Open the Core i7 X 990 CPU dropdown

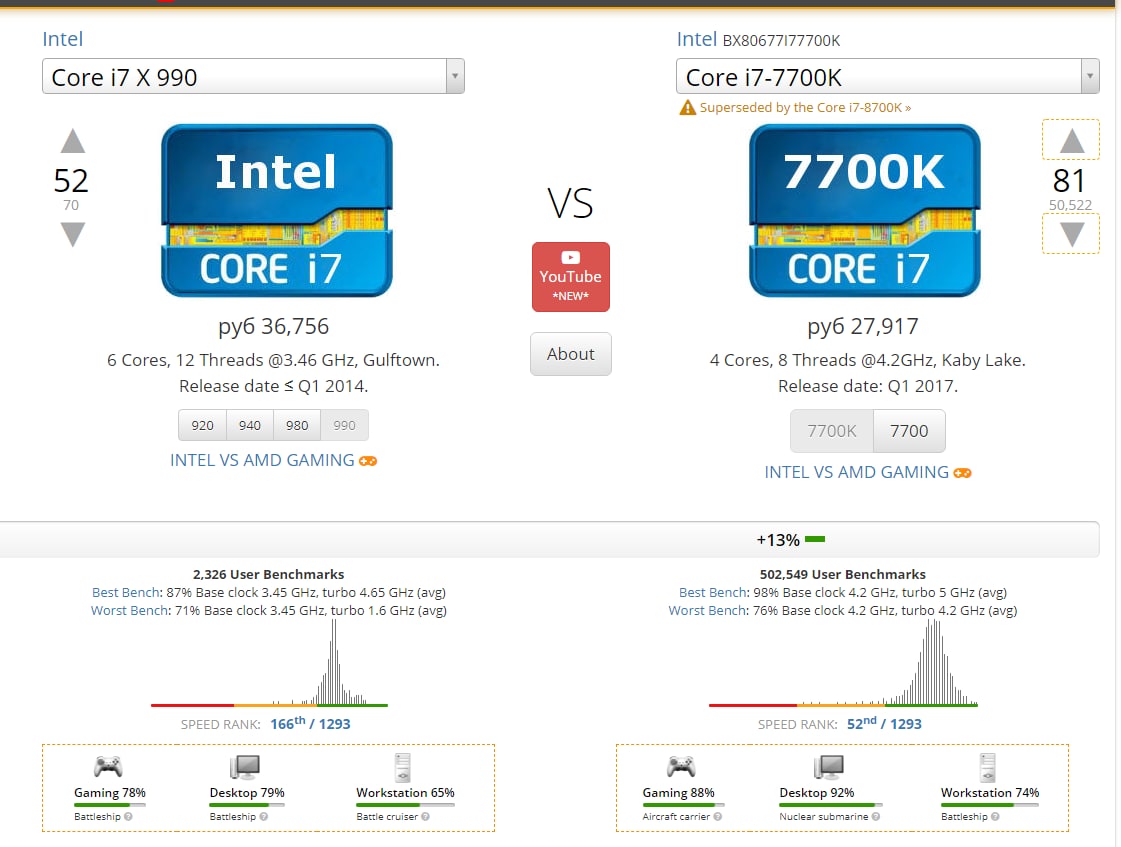click(x=253, y=76)
